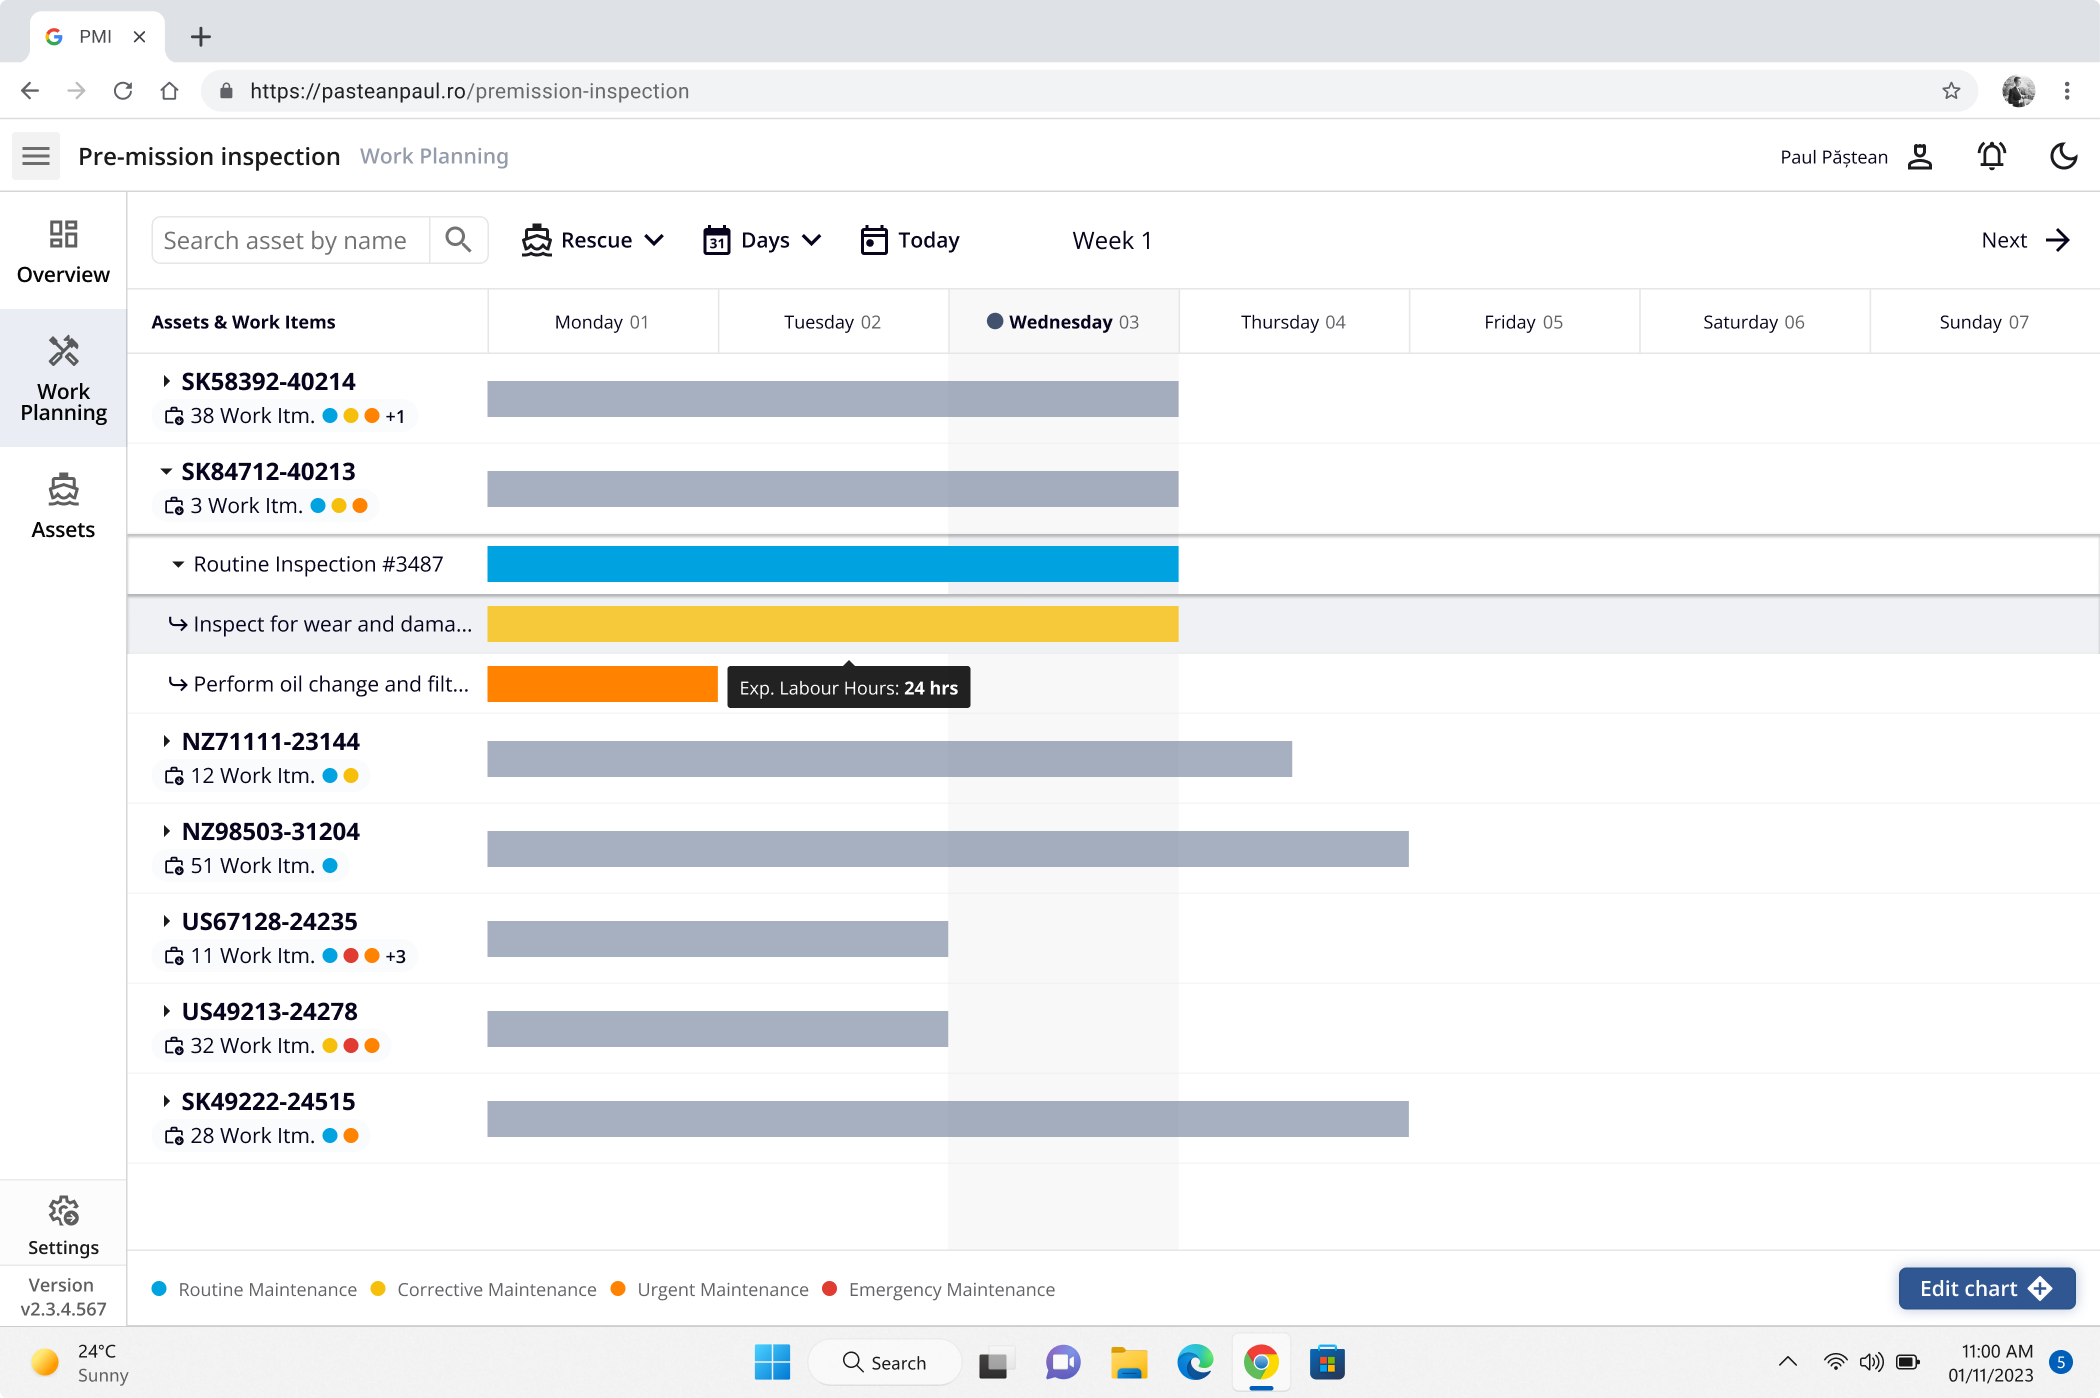Toggle dark mode moon icon
This screenshot has width=2100, height=1398.
2063,156
